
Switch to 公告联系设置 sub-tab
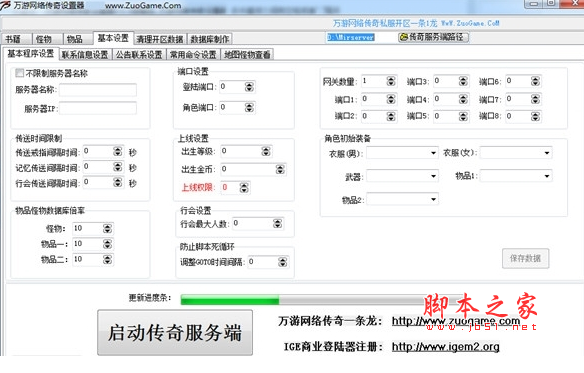pyautogui.click(x=139, y=55)
